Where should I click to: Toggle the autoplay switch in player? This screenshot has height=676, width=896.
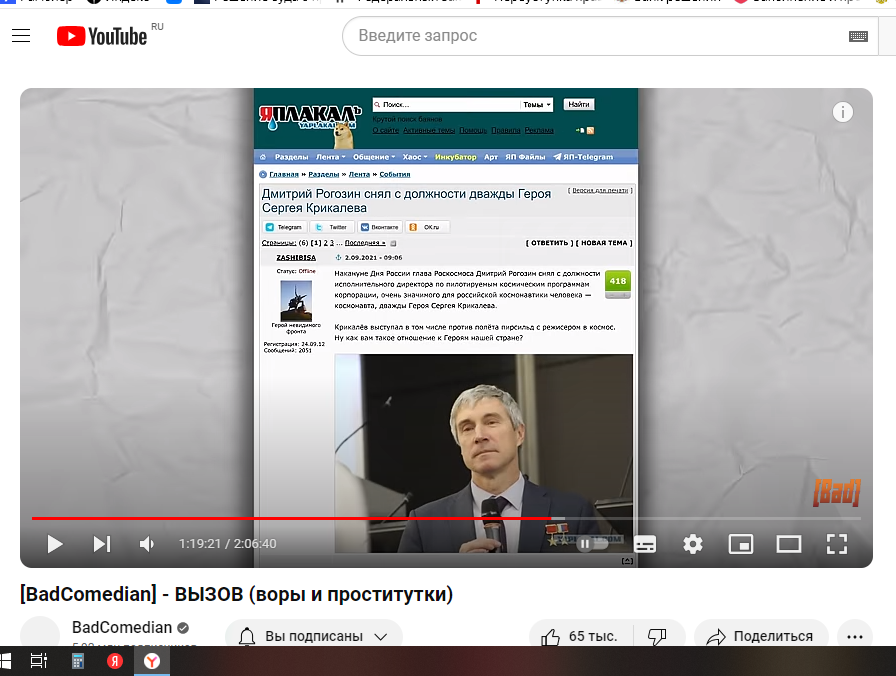592,543
